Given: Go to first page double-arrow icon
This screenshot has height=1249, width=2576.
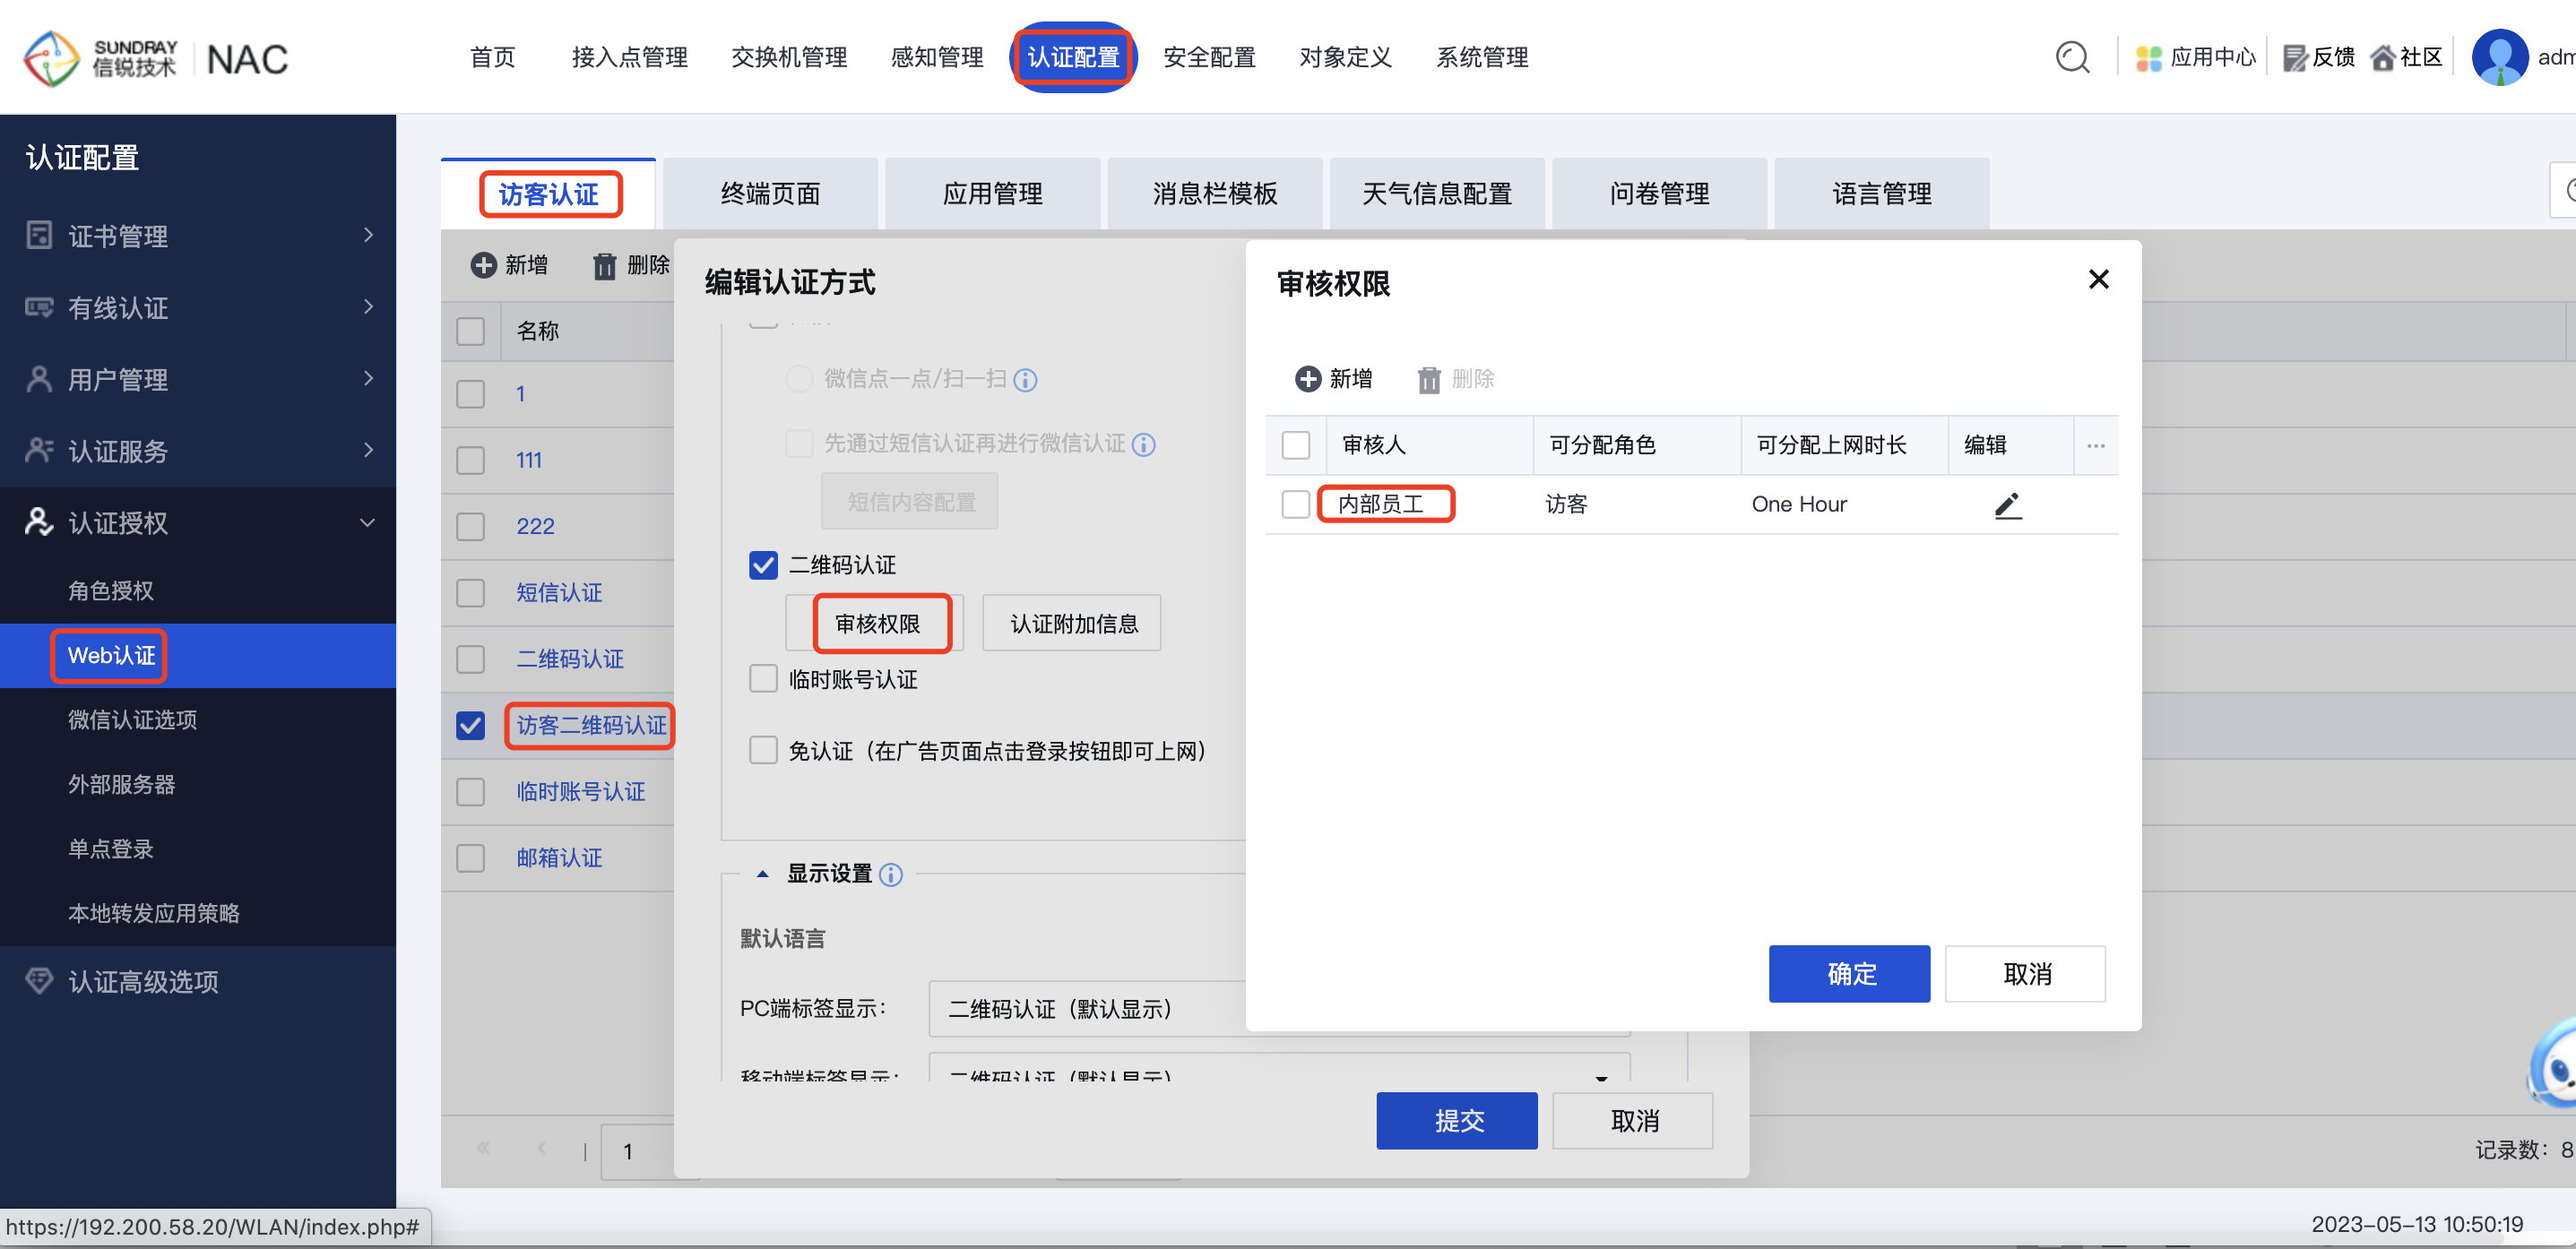Looking at the screenshot, I should [x=484, y=1147].
